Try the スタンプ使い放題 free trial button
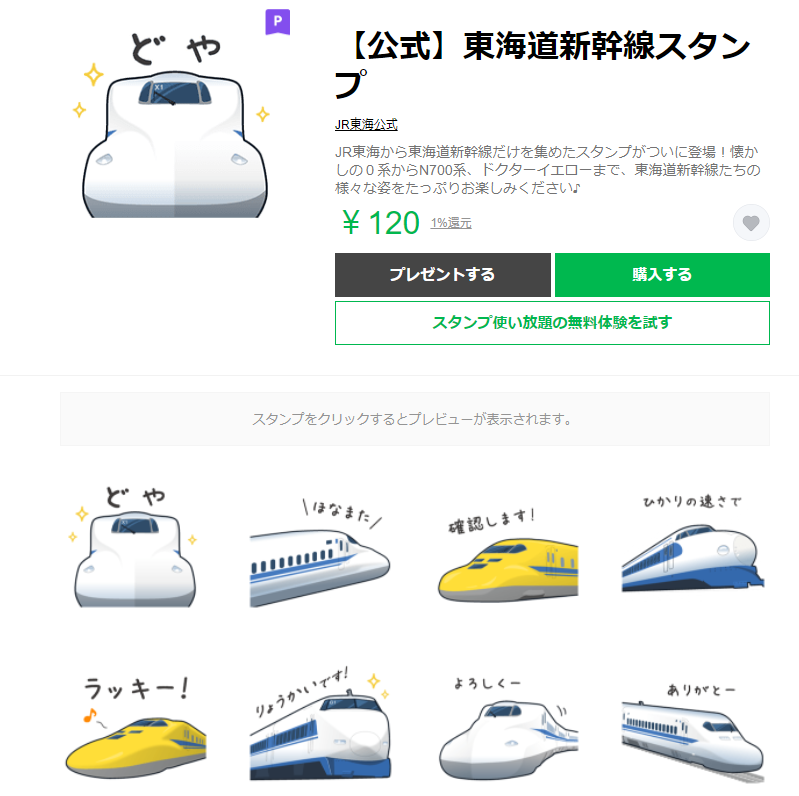The height and width of the screenshot is (796, 799). tap(552, 323)
